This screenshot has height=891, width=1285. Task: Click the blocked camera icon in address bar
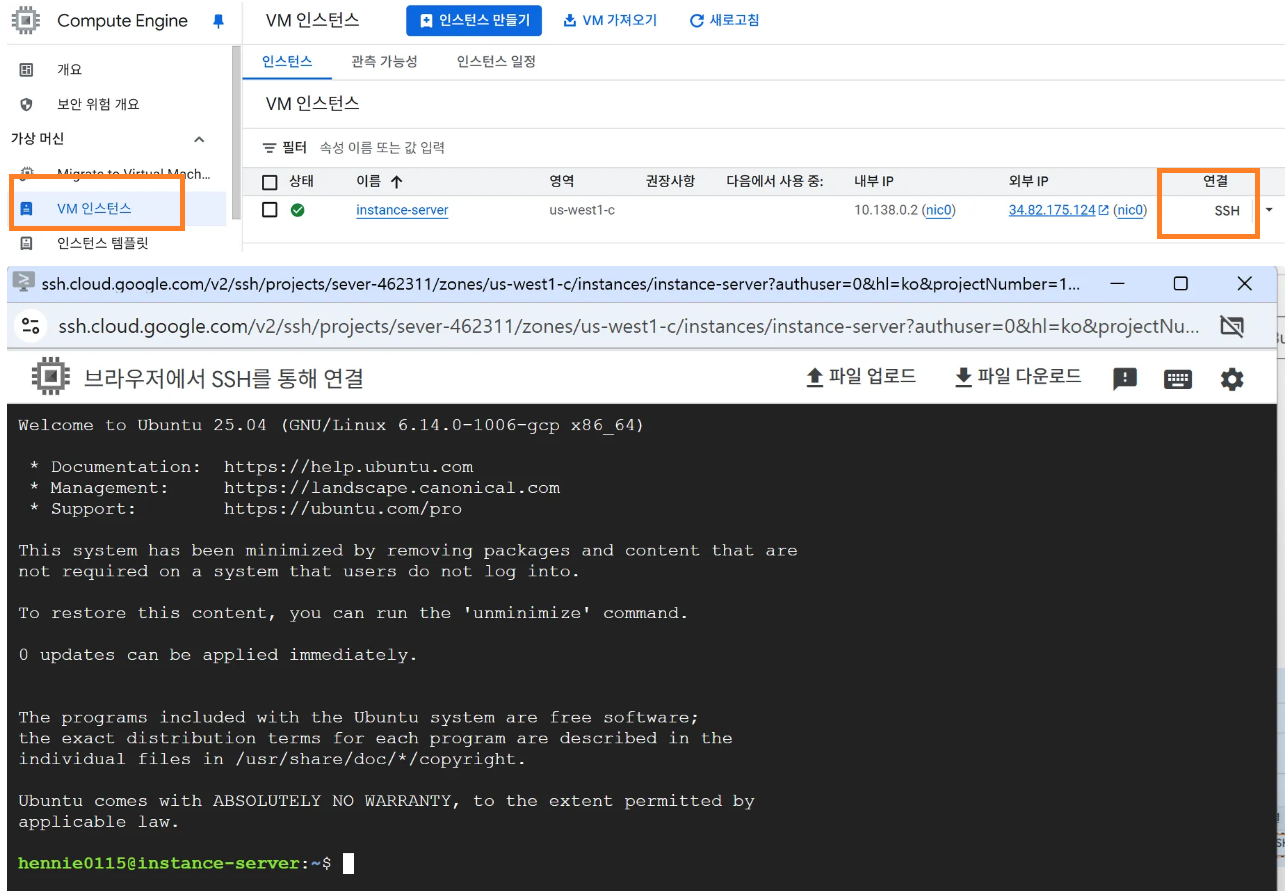tap(1231, 326)
